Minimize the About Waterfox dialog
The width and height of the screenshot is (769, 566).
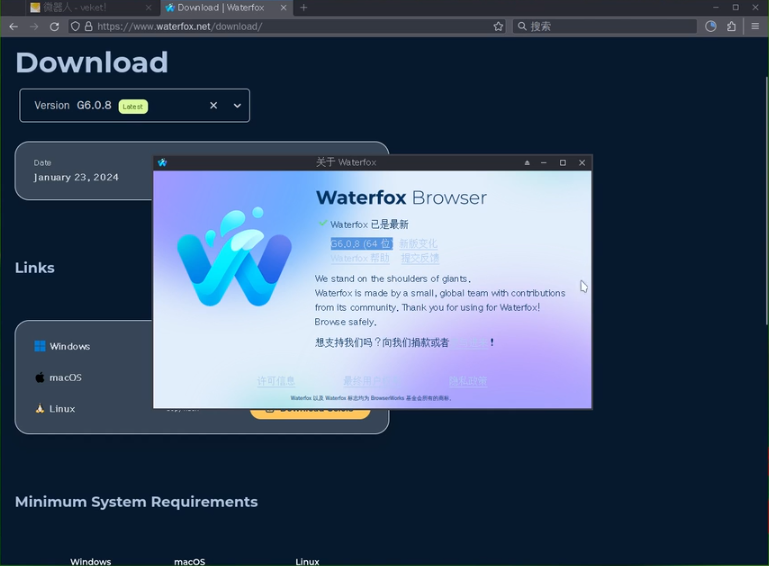tap(544, 162)
